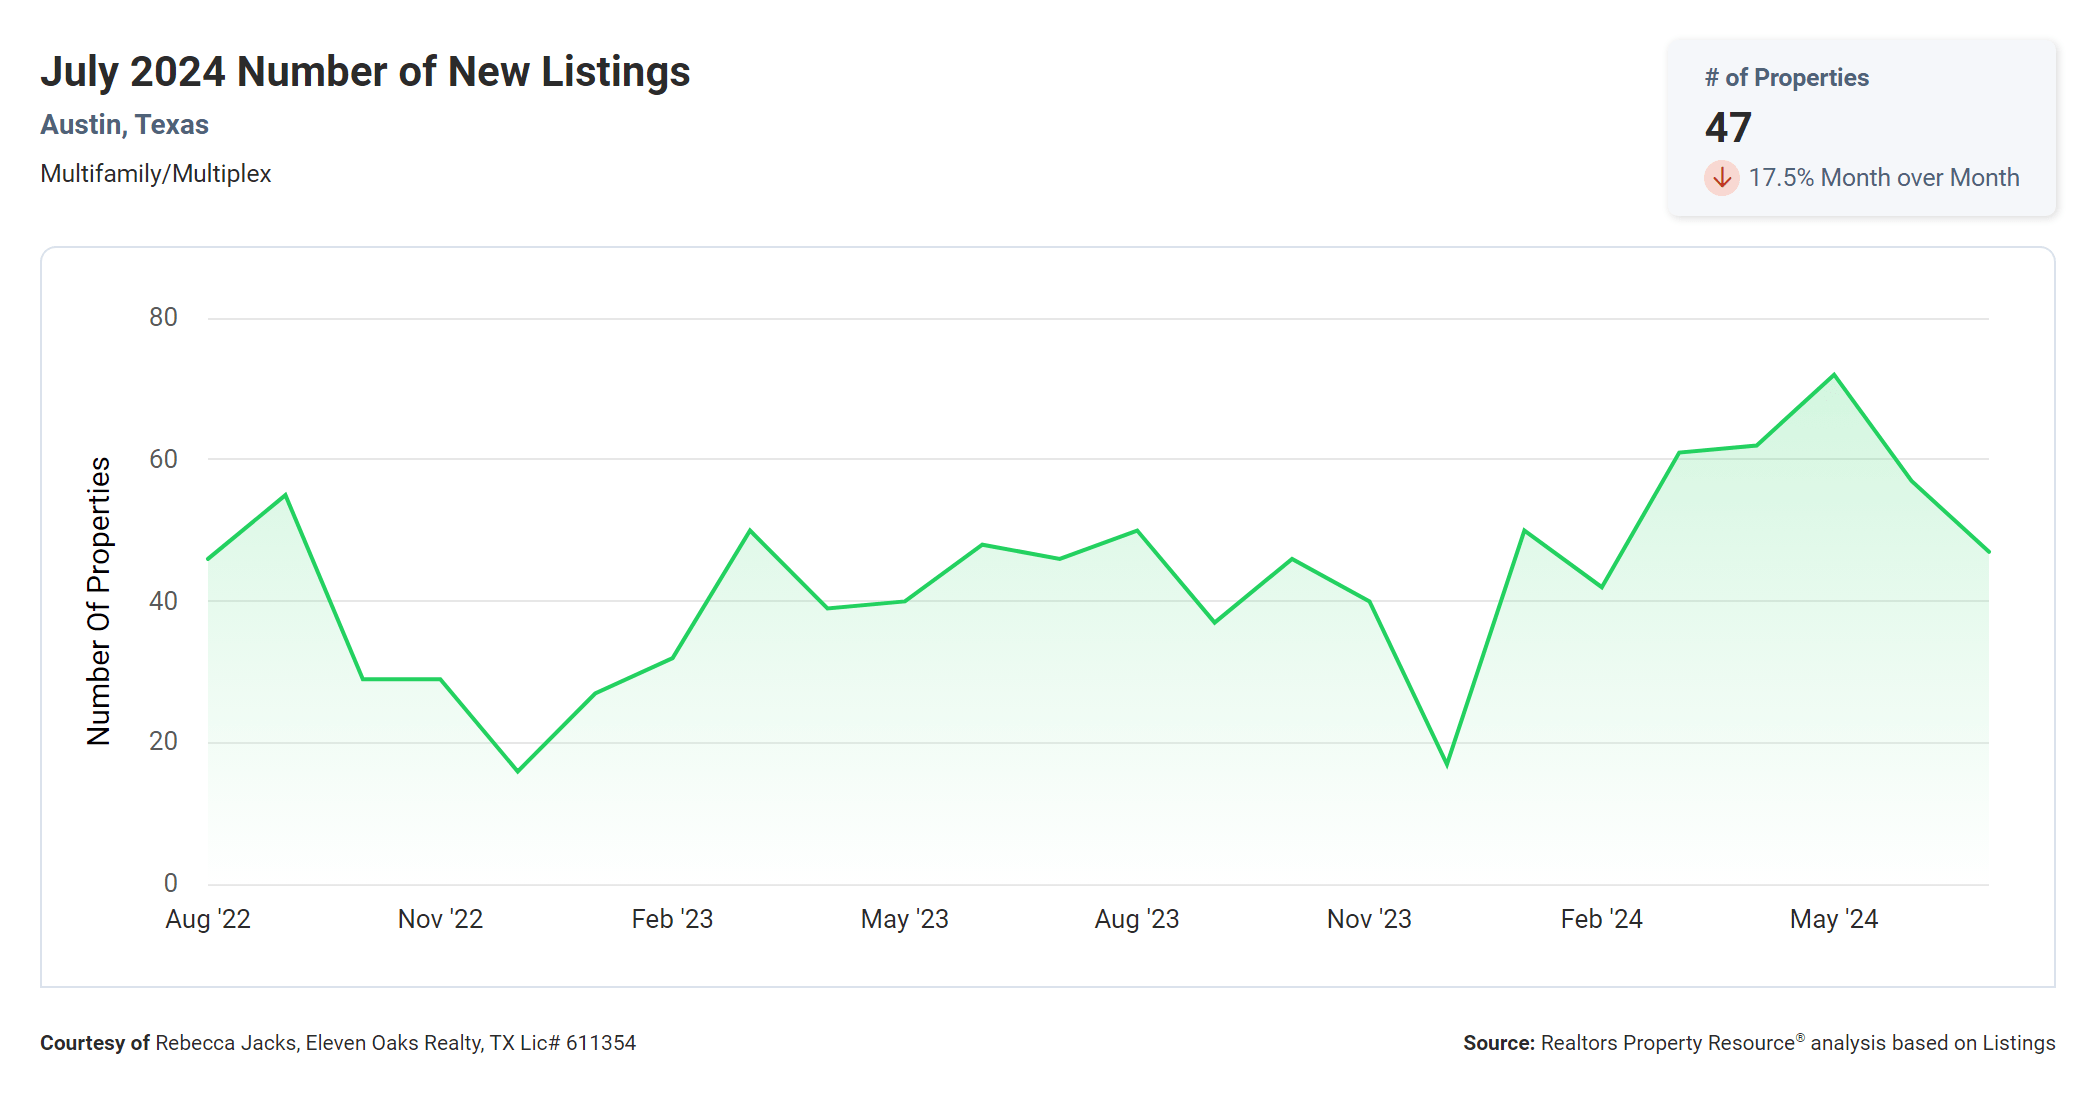This screenshot has height=1100, width=2096.
Task: Click the 80 y-axis gridline label
Action: [163, 318]
